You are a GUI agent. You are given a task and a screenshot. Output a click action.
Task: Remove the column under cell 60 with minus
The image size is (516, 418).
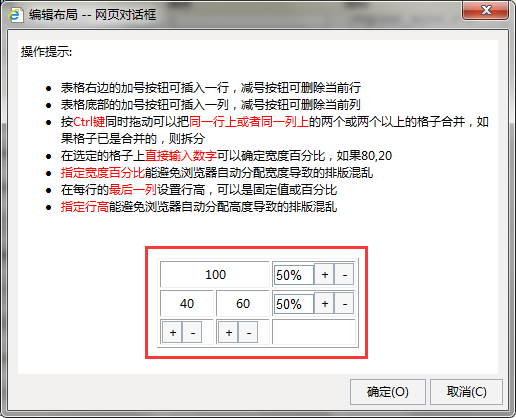tap(248, 332)
